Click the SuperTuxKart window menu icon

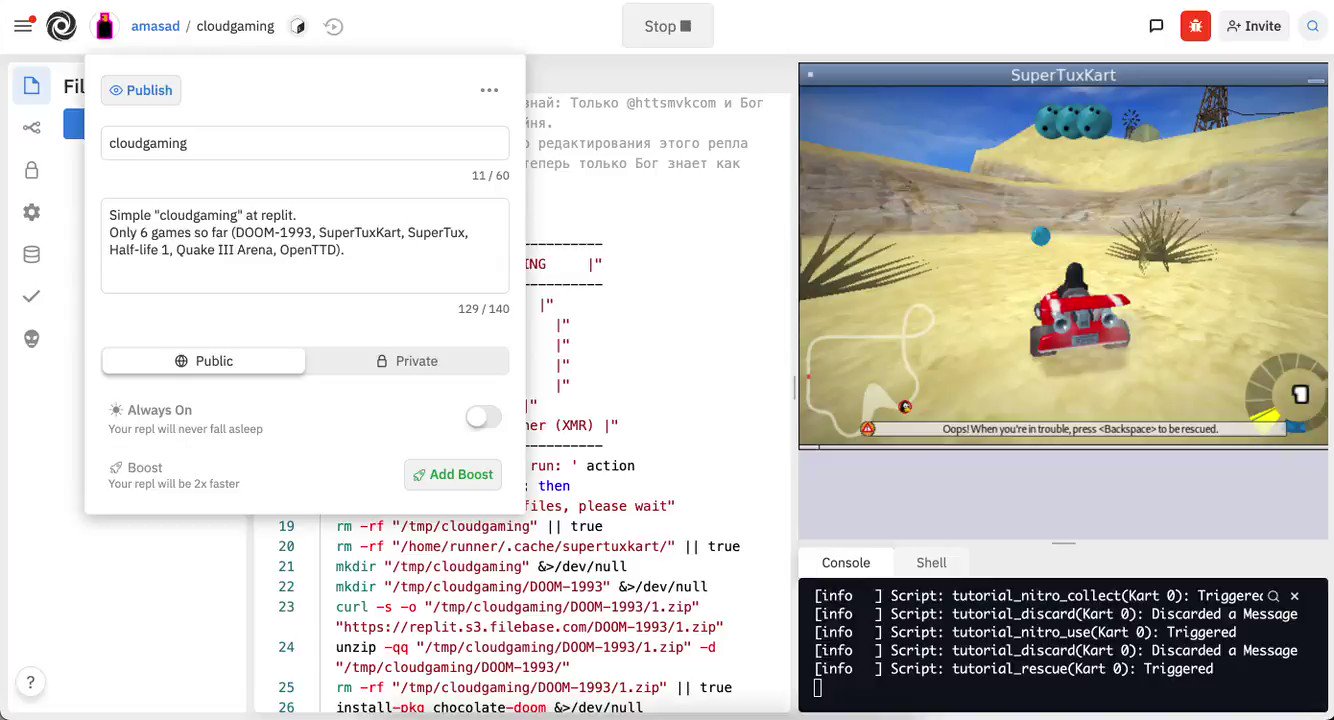810,75
